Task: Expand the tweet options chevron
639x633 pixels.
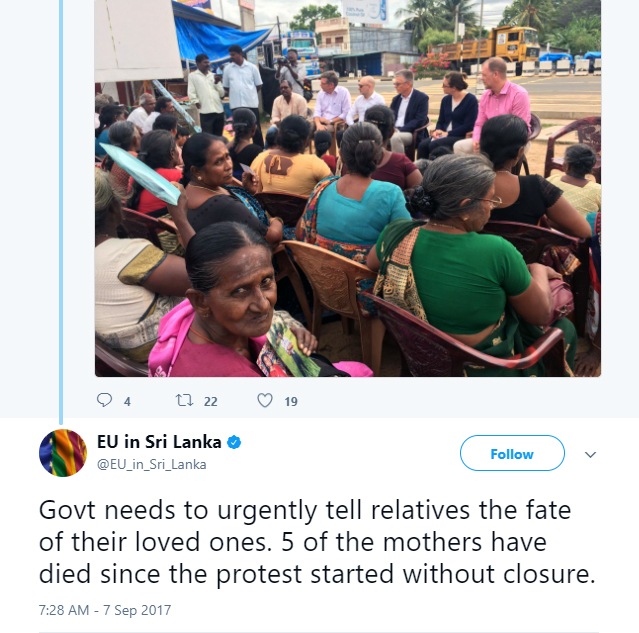Action: [x=591, y=454]
